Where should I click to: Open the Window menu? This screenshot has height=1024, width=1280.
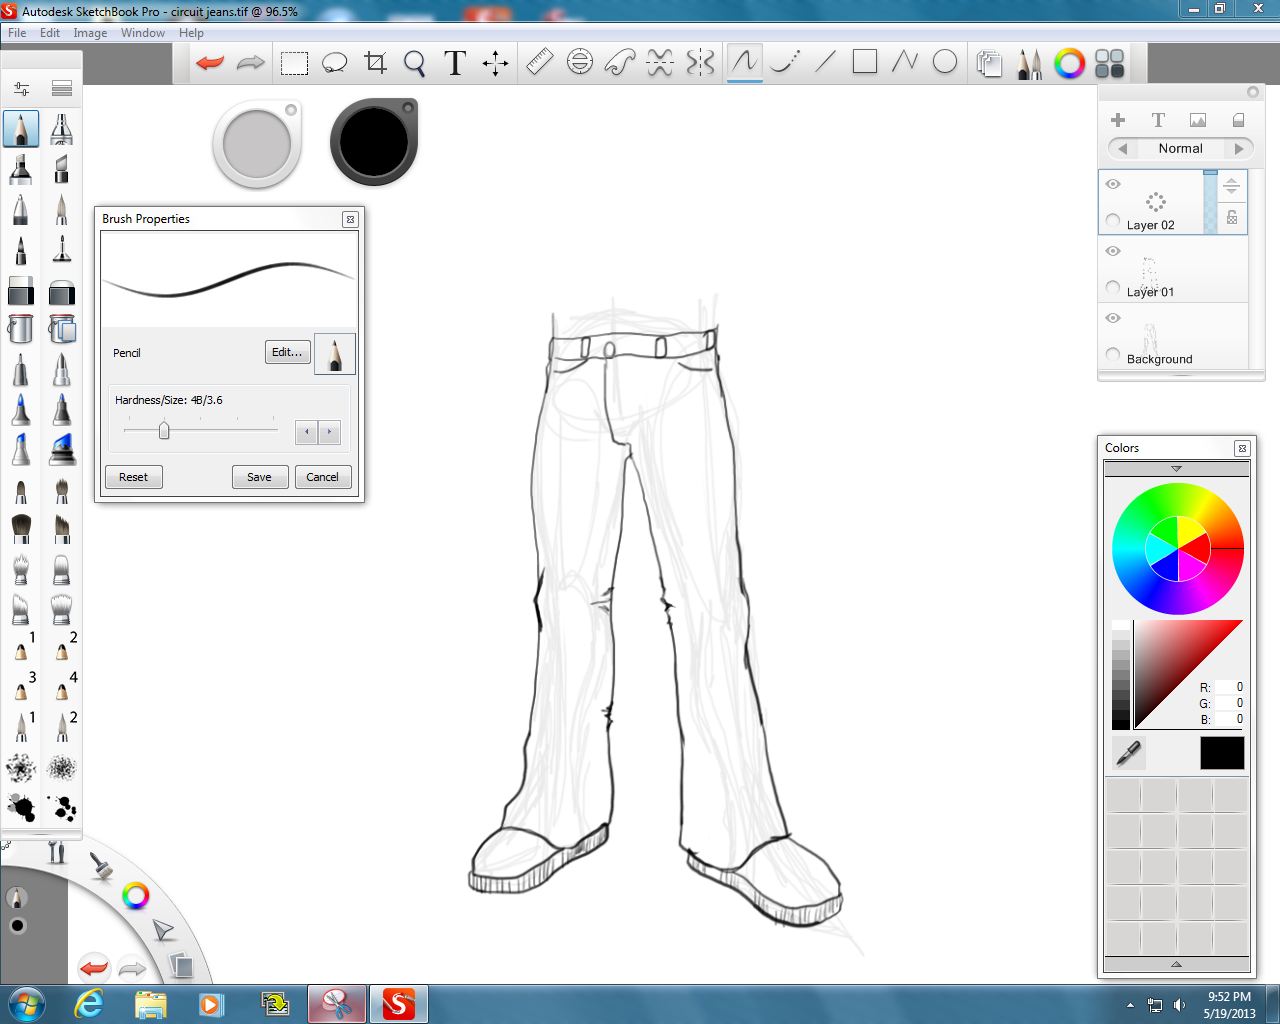point(142,32)
